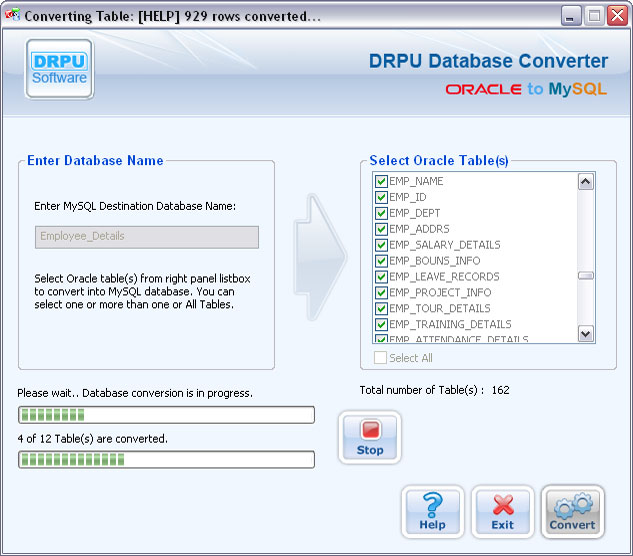This screenshot has width=633, height=556.
Task: Click the application icon in title bar
Action: click(12, 15)
